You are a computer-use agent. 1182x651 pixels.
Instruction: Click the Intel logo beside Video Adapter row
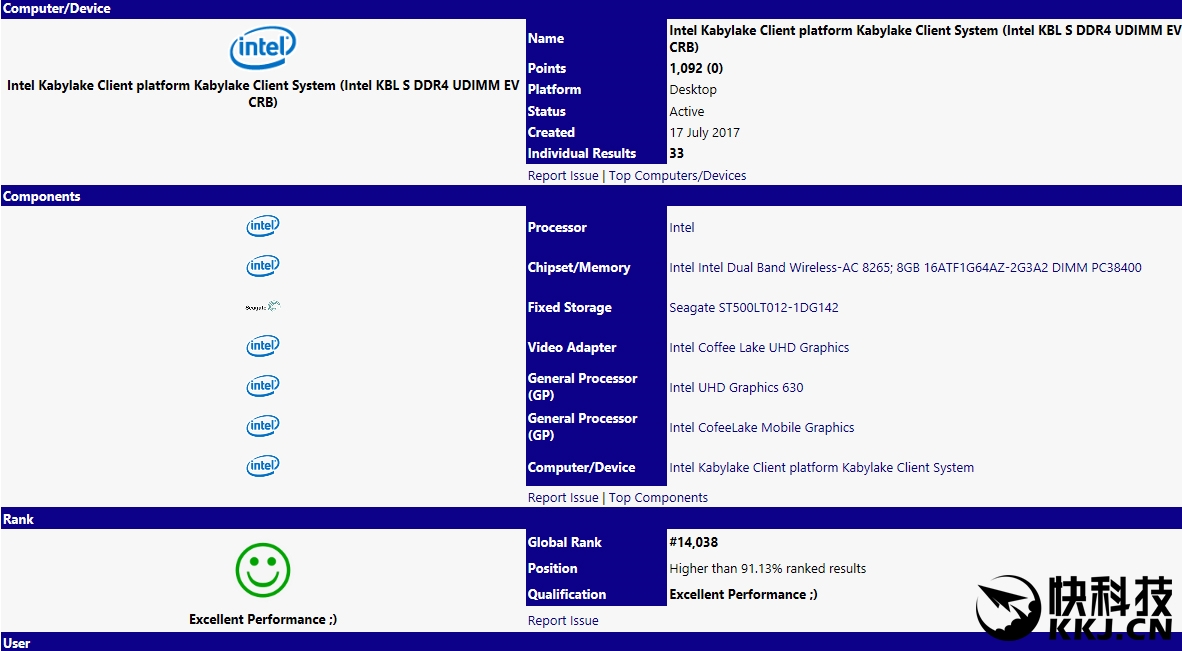tap(262, 347)
